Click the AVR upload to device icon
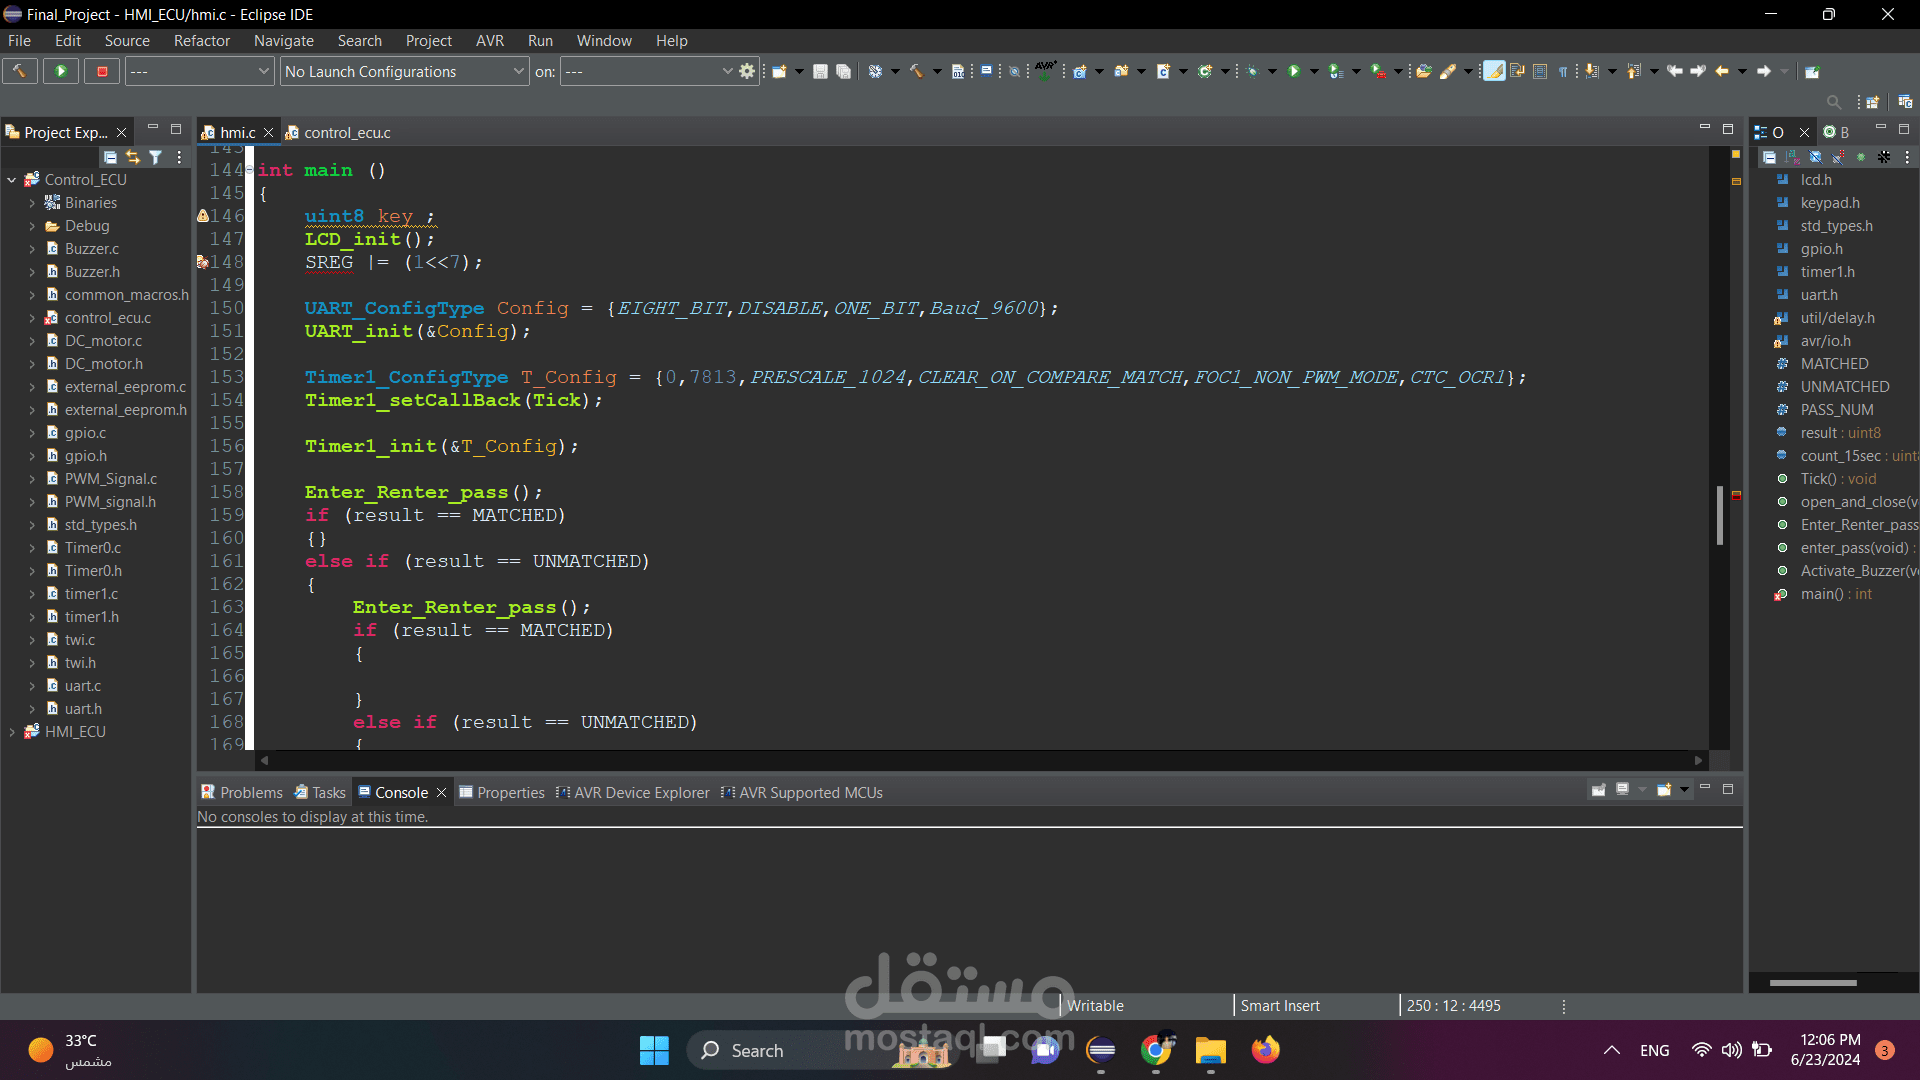This screenshot has height=1080, width=1920. pos(1045,70)
